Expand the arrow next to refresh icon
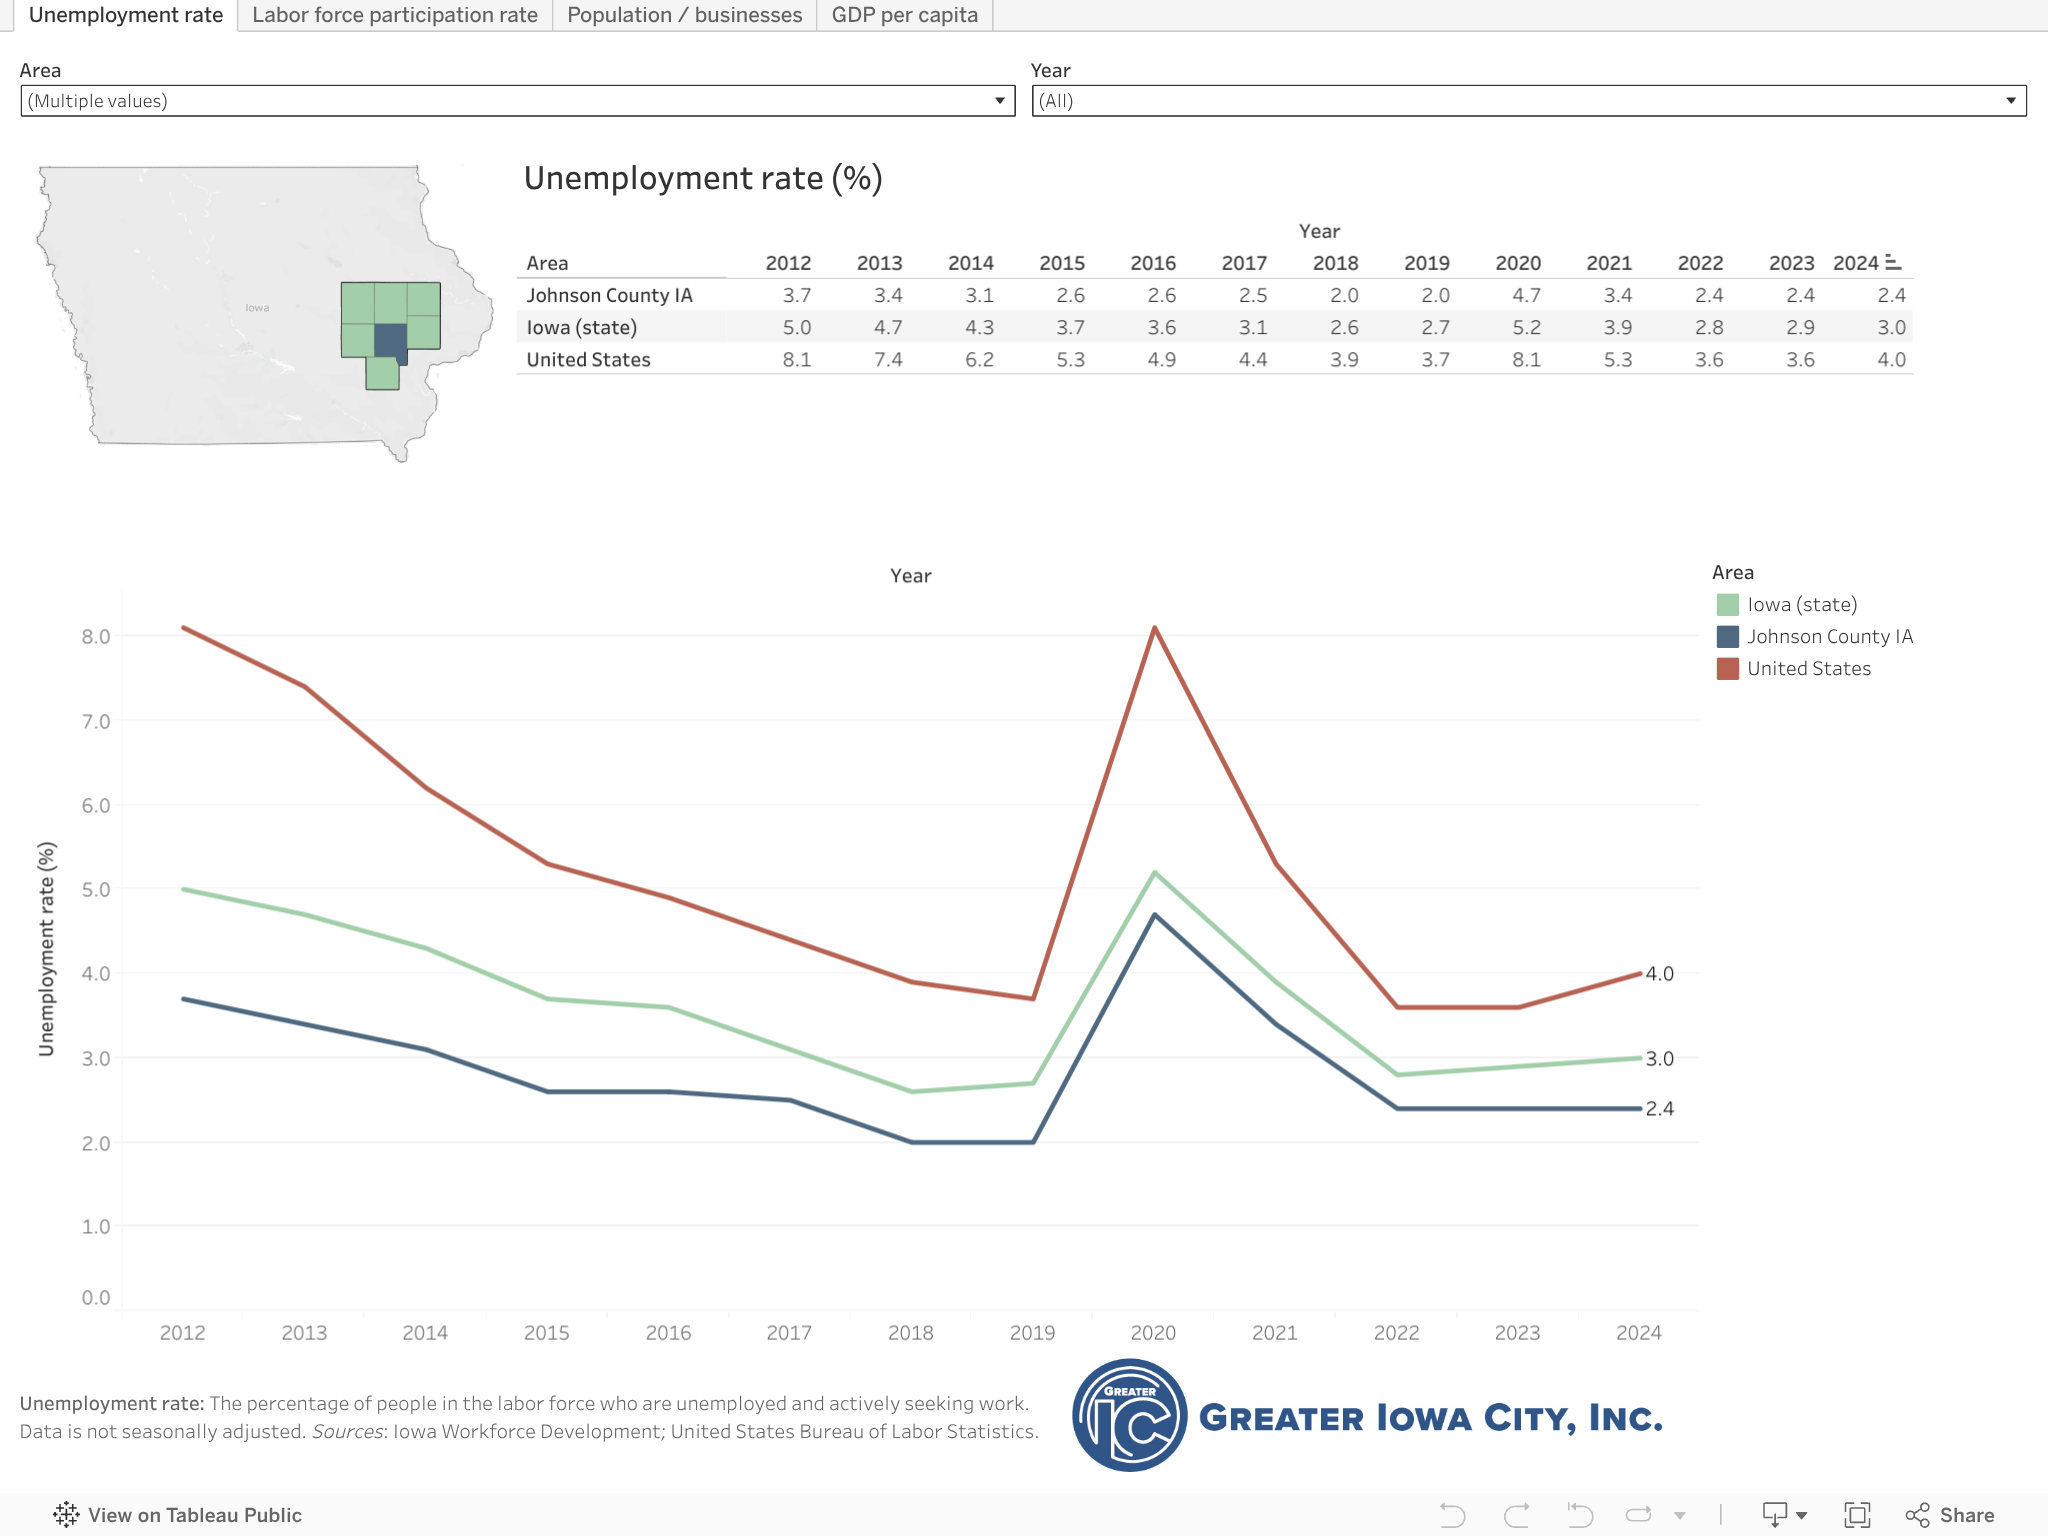 [1680, 1515]
